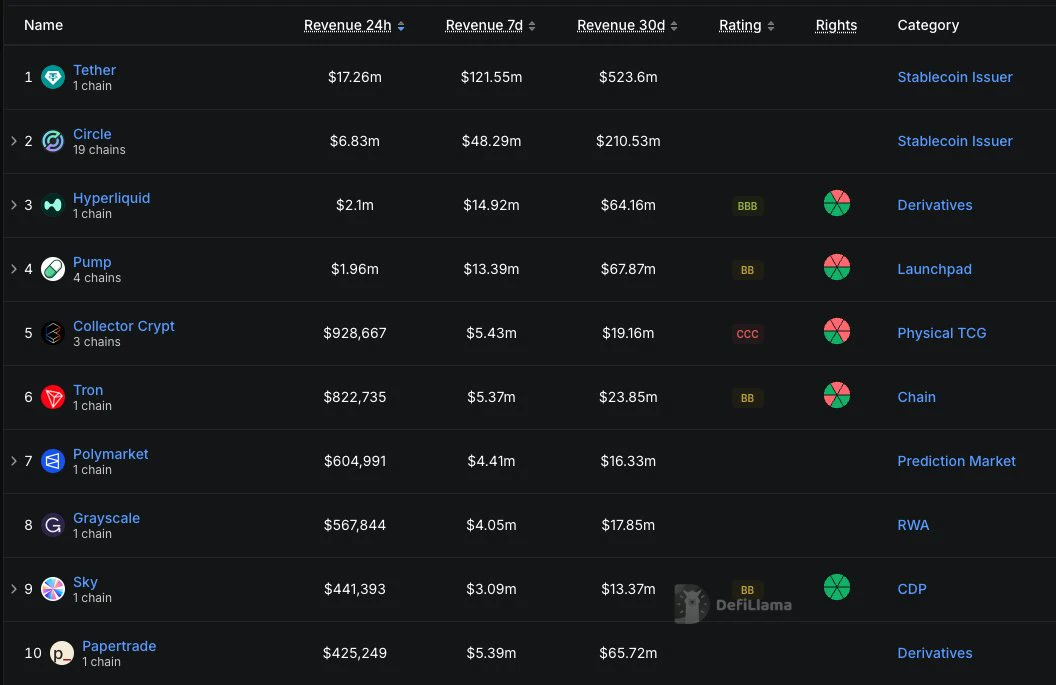Open the Collector Crypt protocol link
Image resolution: width=1056 pixels, height=685 pixels.
point(124,326)
